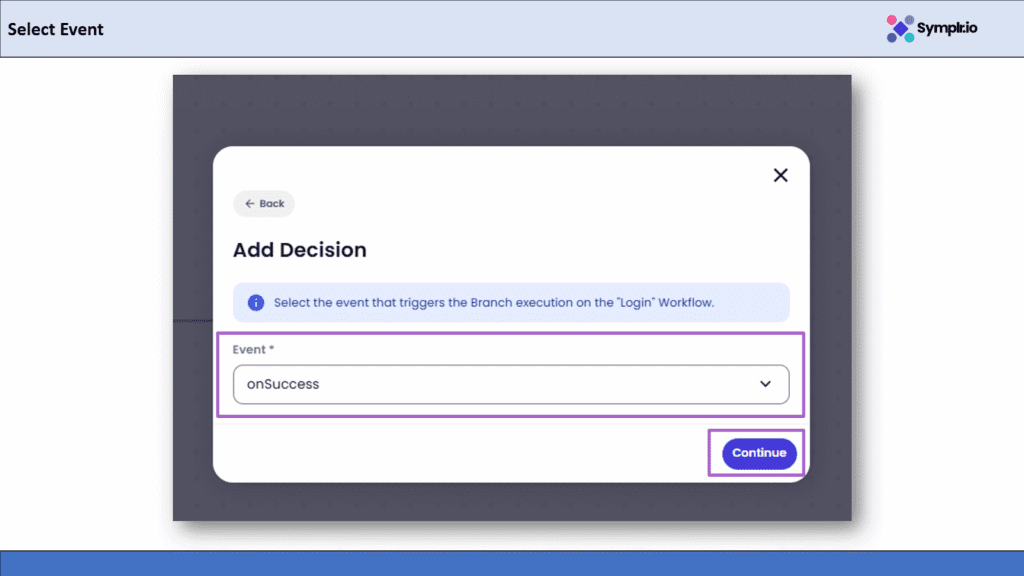Click the Symplr.io brand name text
The height and width of the screenshot is (576, 1024).
click(947, 28)
